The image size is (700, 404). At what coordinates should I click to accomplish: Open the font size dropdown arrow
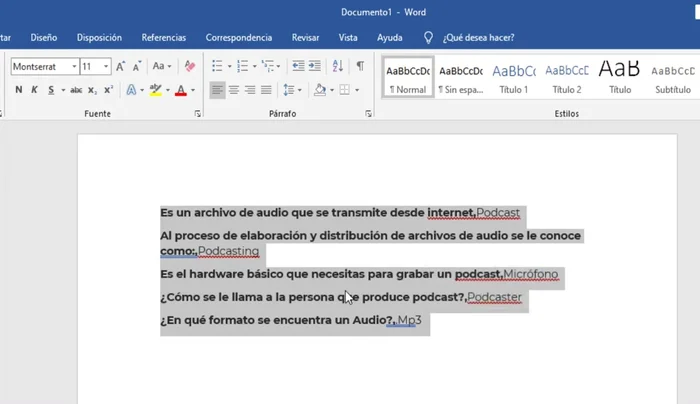(106, 67)
